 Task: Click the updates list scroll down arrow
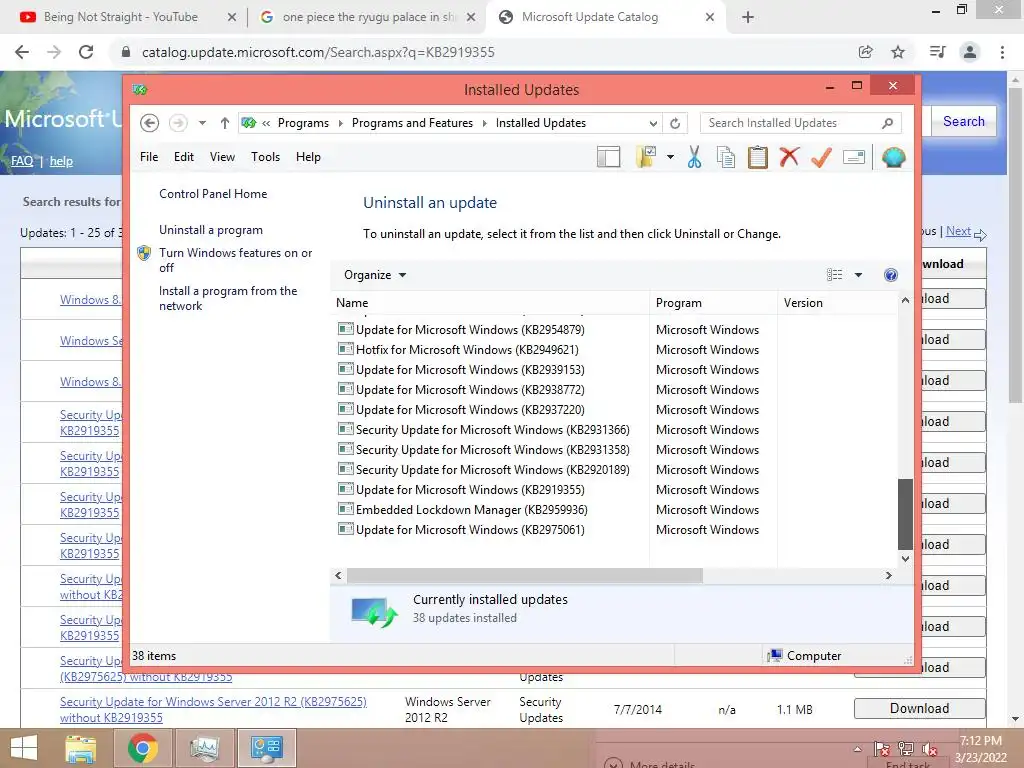[x=905, y=558]
